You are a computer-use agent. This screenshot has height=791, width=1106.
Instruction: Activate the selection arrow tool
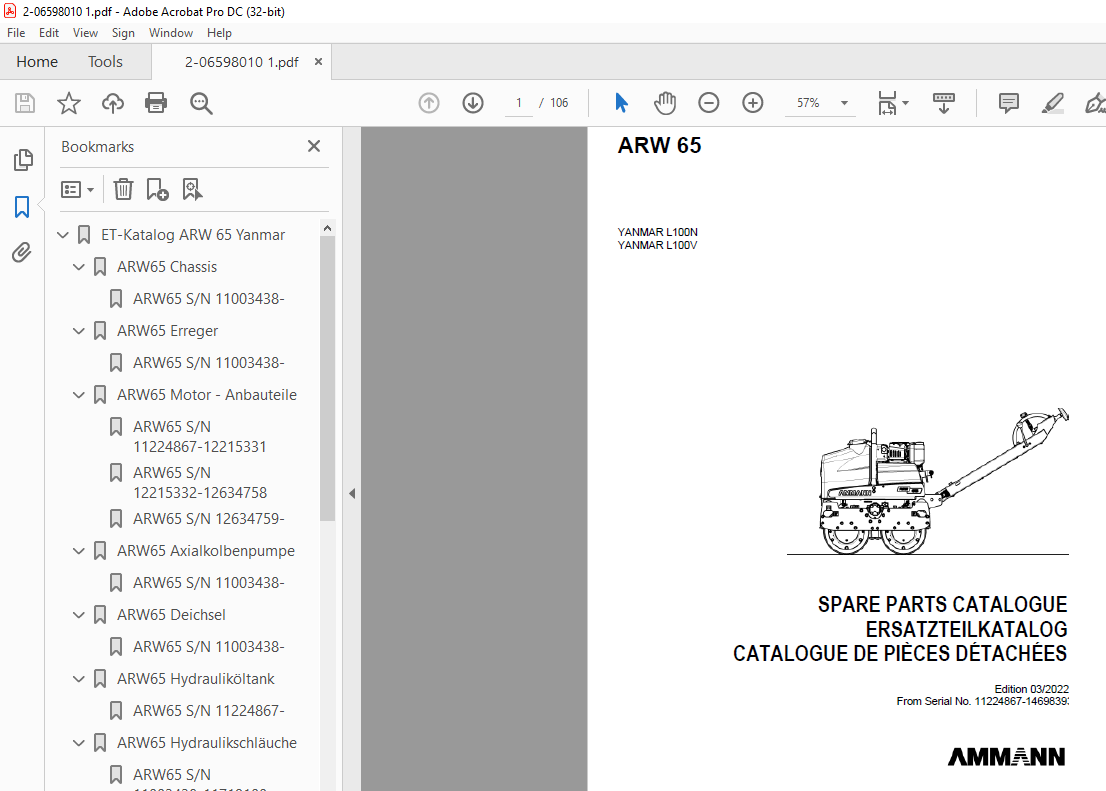(621, 103)
